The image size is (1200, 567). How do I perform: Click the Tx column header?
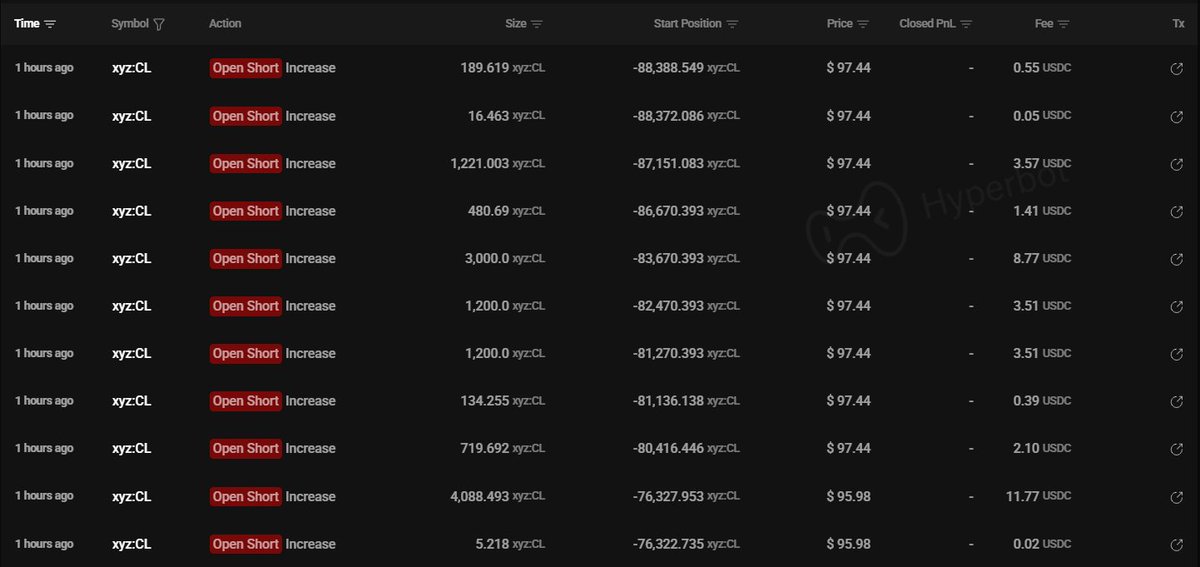pyautogui.click(x=1178, y=24)
